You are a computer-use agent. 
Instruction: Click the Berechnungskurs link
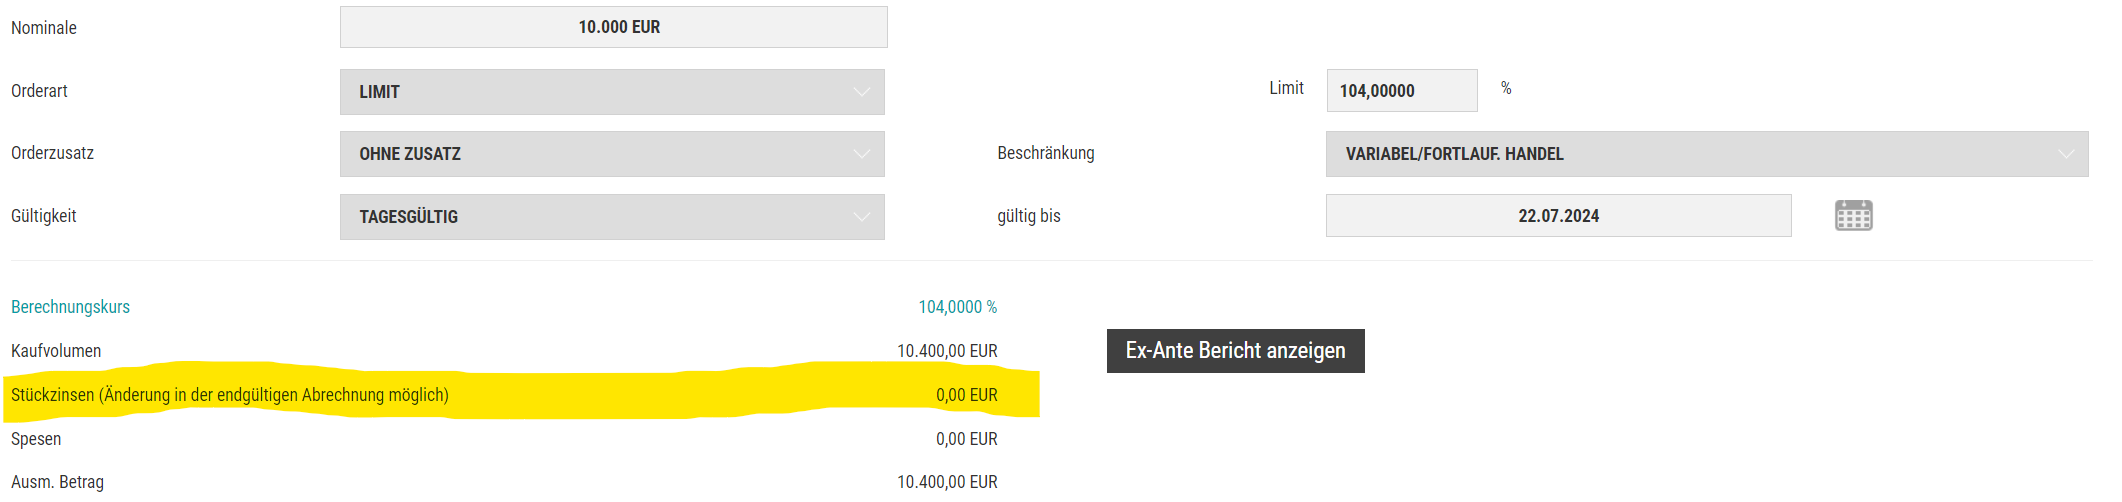click(70, 307)
